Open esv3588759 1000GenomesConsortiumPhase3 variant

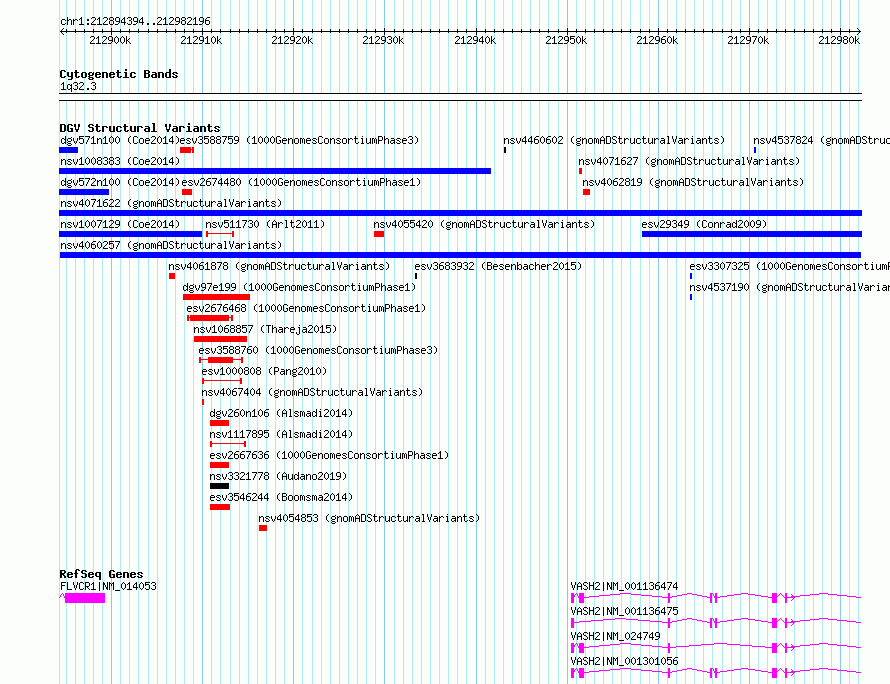click(x=300, y=140)
